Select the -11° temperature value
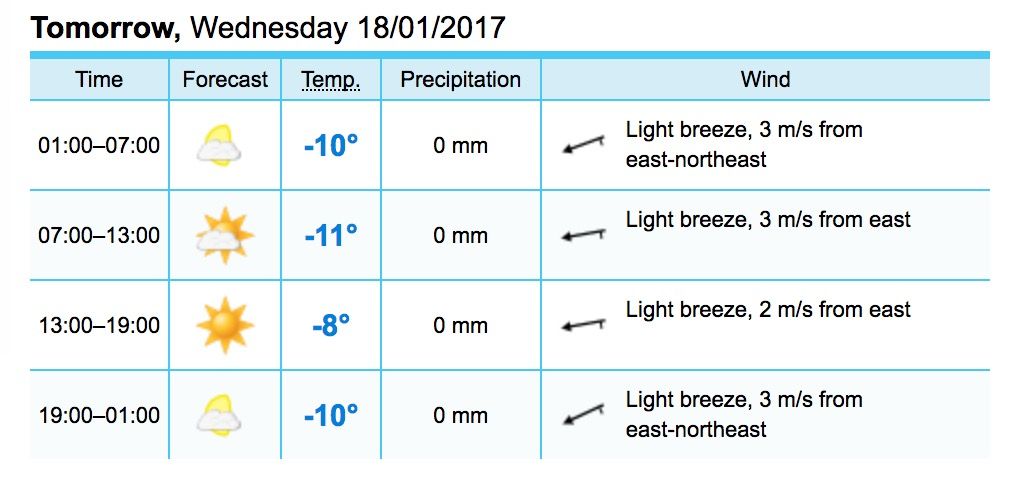The width and height of the screenshot is (1018, 492). (x=331, y=235)
